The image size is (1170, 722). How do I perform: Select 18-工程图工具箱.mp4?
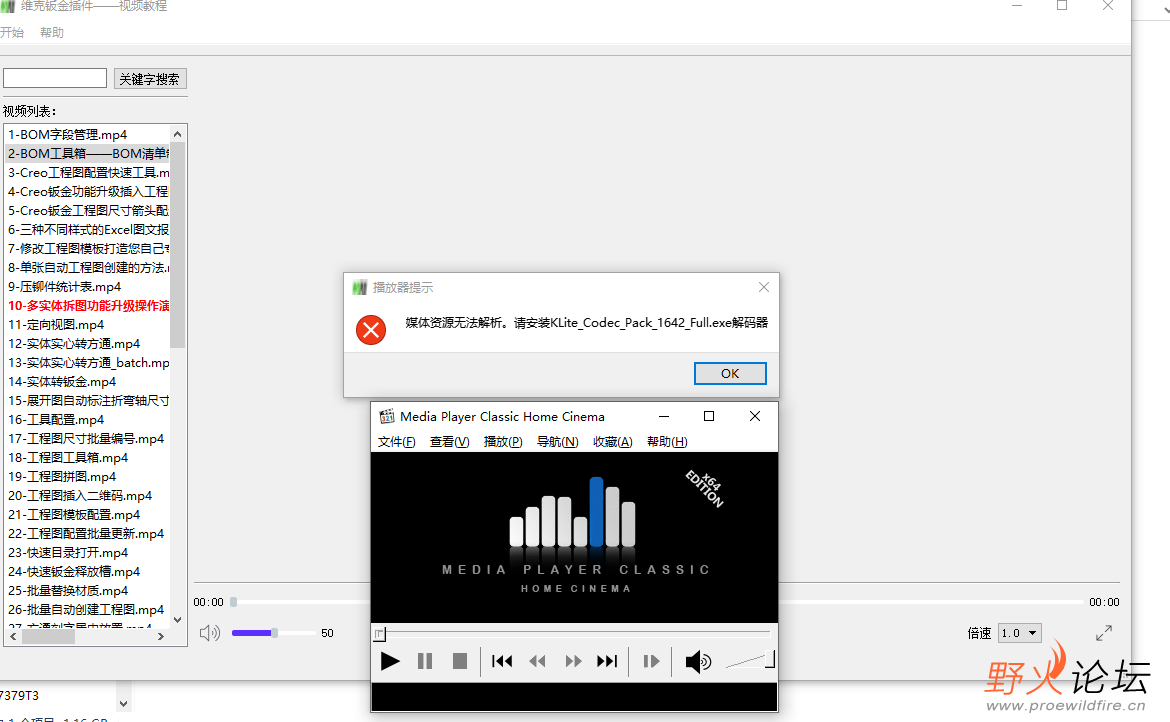[x=87, y=458]
